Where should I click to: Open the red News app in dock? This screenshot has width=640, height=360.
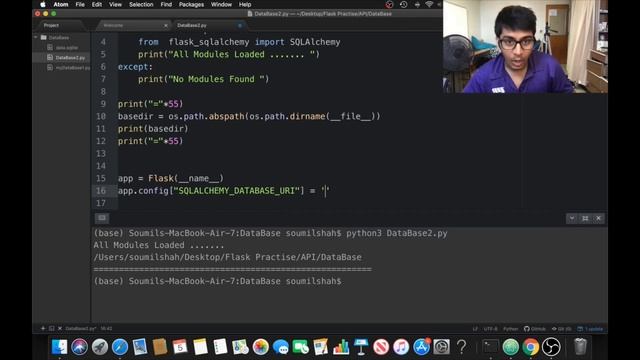[x=381, y=347]
